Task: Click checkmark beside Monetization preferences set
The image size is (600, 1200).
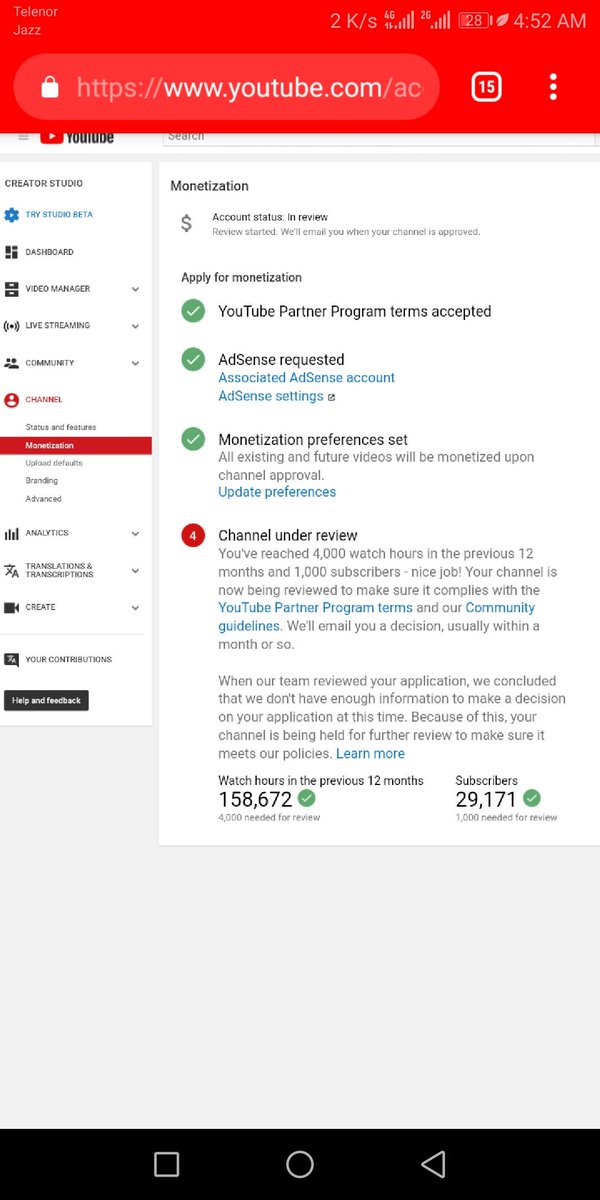Action: tap(193, 439)
